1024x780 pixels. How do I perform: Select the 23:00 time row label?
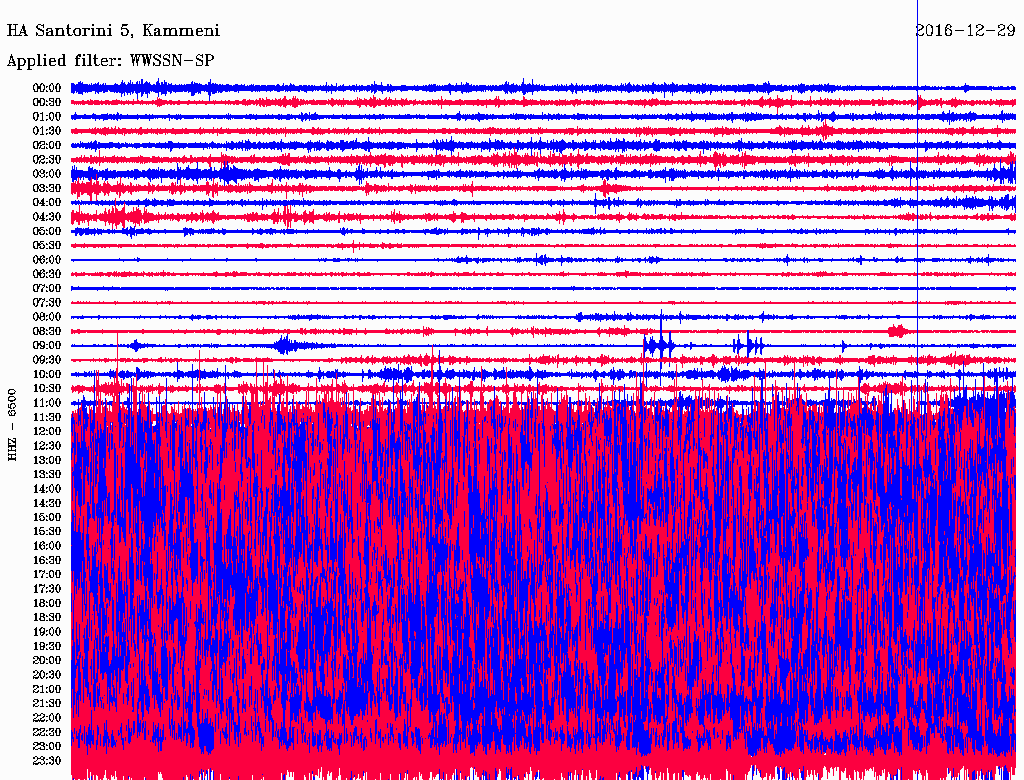[47, 747]
